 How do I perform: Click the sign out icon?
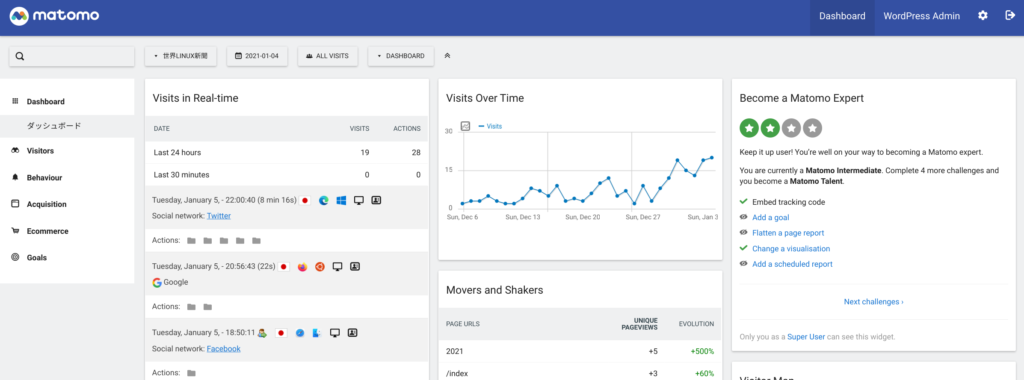pos(1010,16)
